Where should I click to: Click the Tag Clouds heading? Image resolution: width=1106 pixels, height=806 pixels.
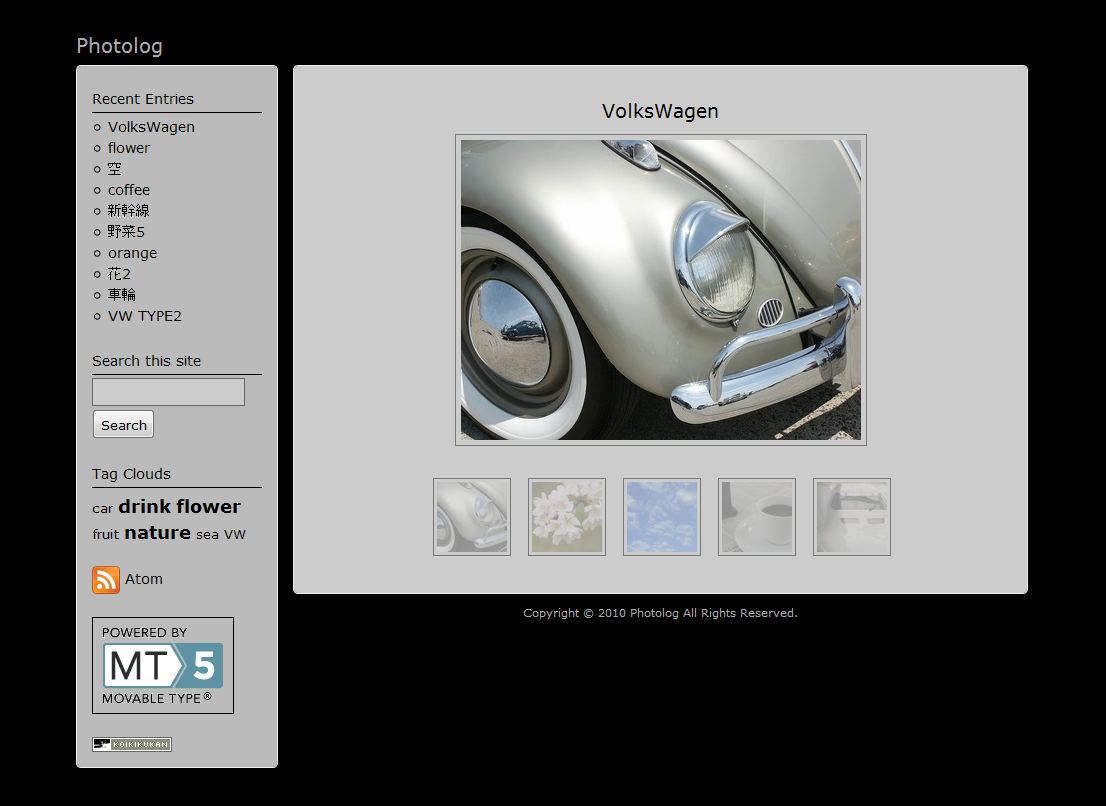pyautogui.click(x=131, y=474)
